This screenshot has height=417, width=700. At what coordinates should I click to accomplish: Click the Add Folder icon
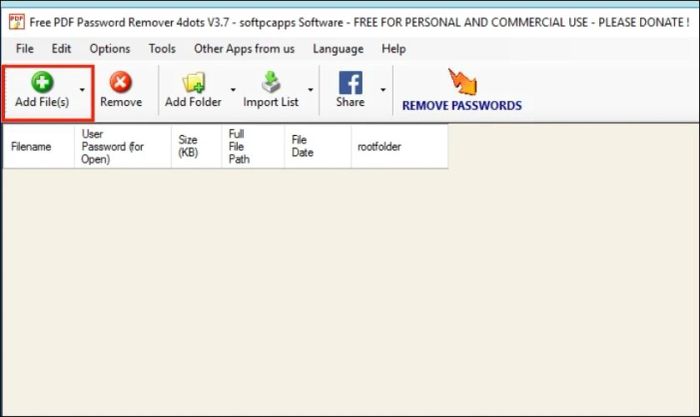click(193, 83)
